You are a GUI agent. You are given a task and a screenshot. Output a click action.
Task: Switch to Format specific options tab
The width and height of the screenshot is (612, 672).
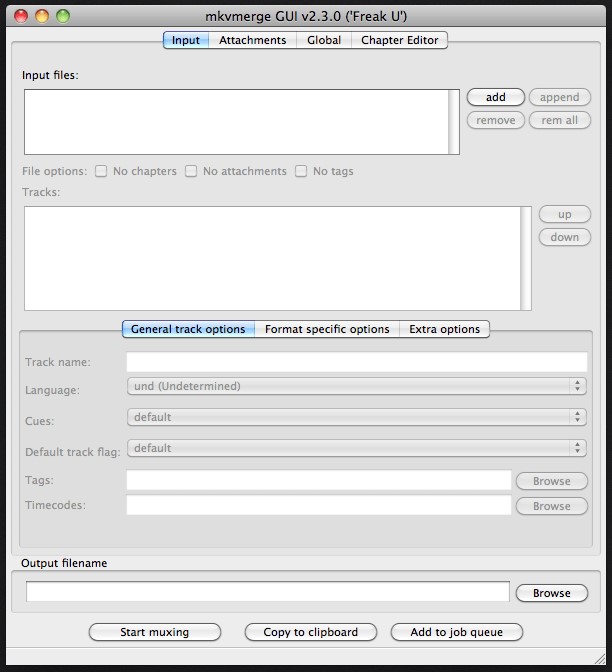point(327,329)
